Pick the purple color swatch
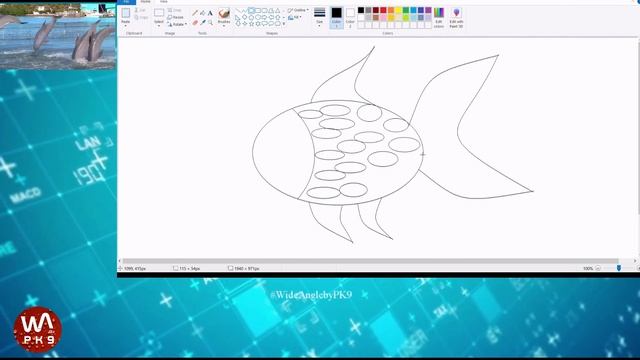Viewport: 640px width, 360px height. click(428, 11)
